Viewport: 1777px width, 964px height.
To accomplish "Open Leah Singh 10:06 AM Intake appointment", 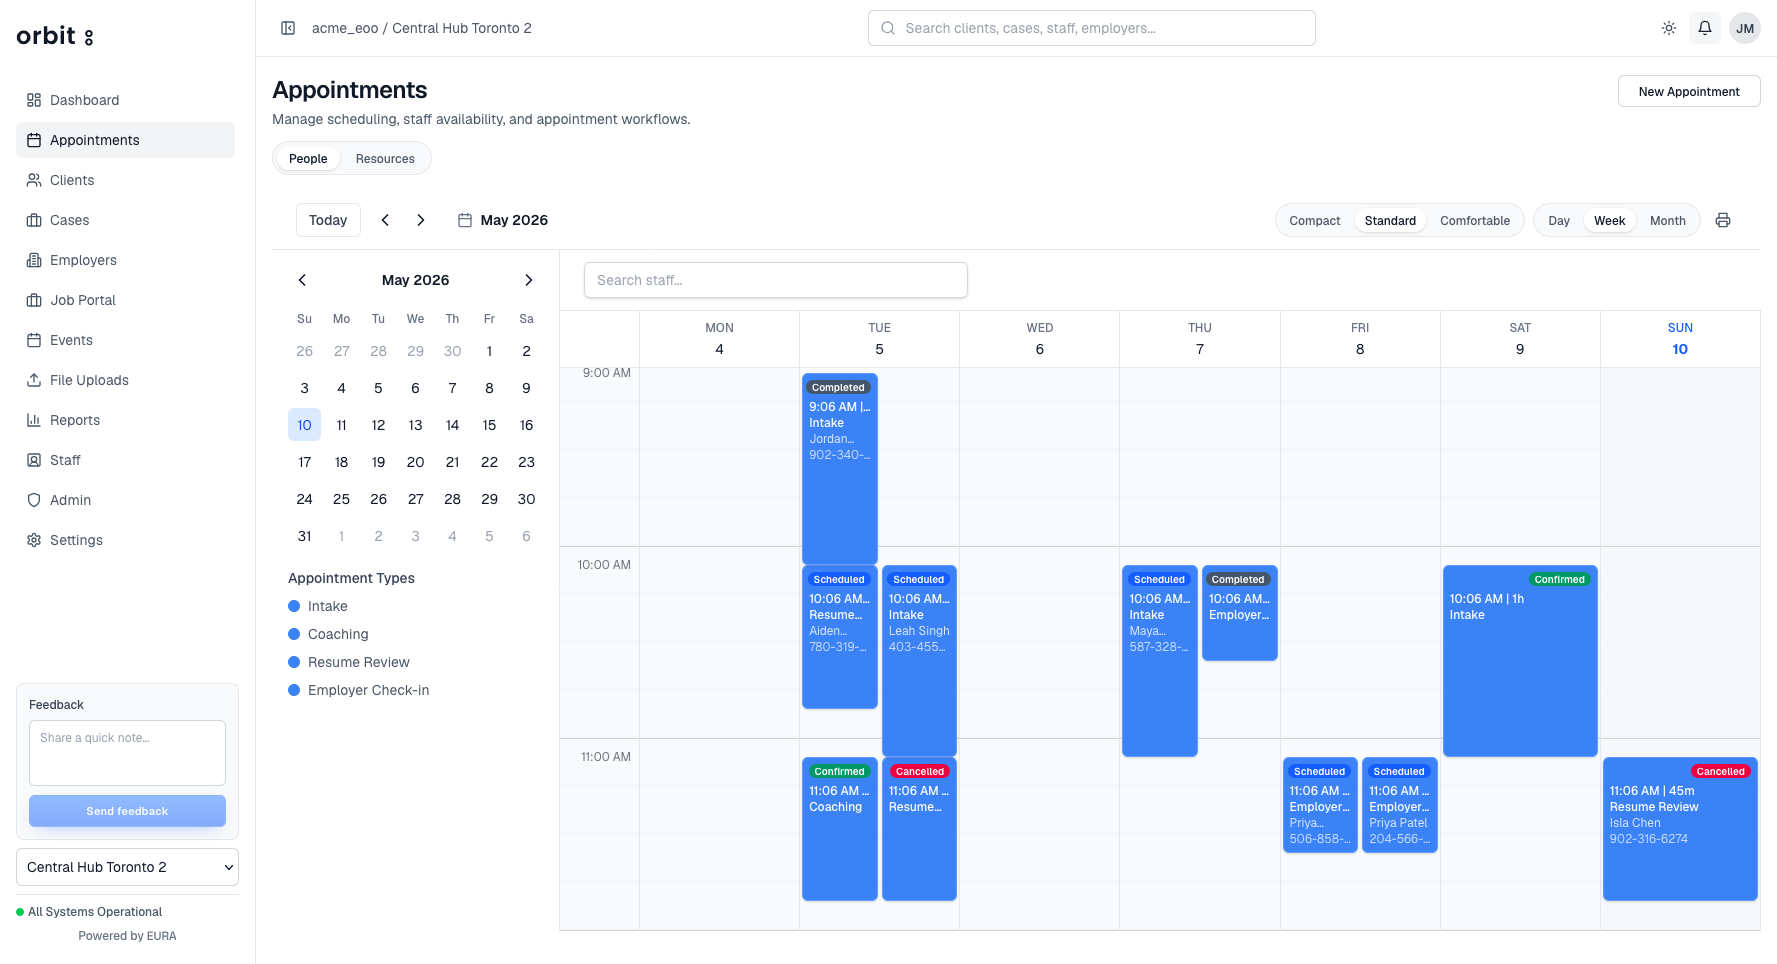I will (919, 660).
